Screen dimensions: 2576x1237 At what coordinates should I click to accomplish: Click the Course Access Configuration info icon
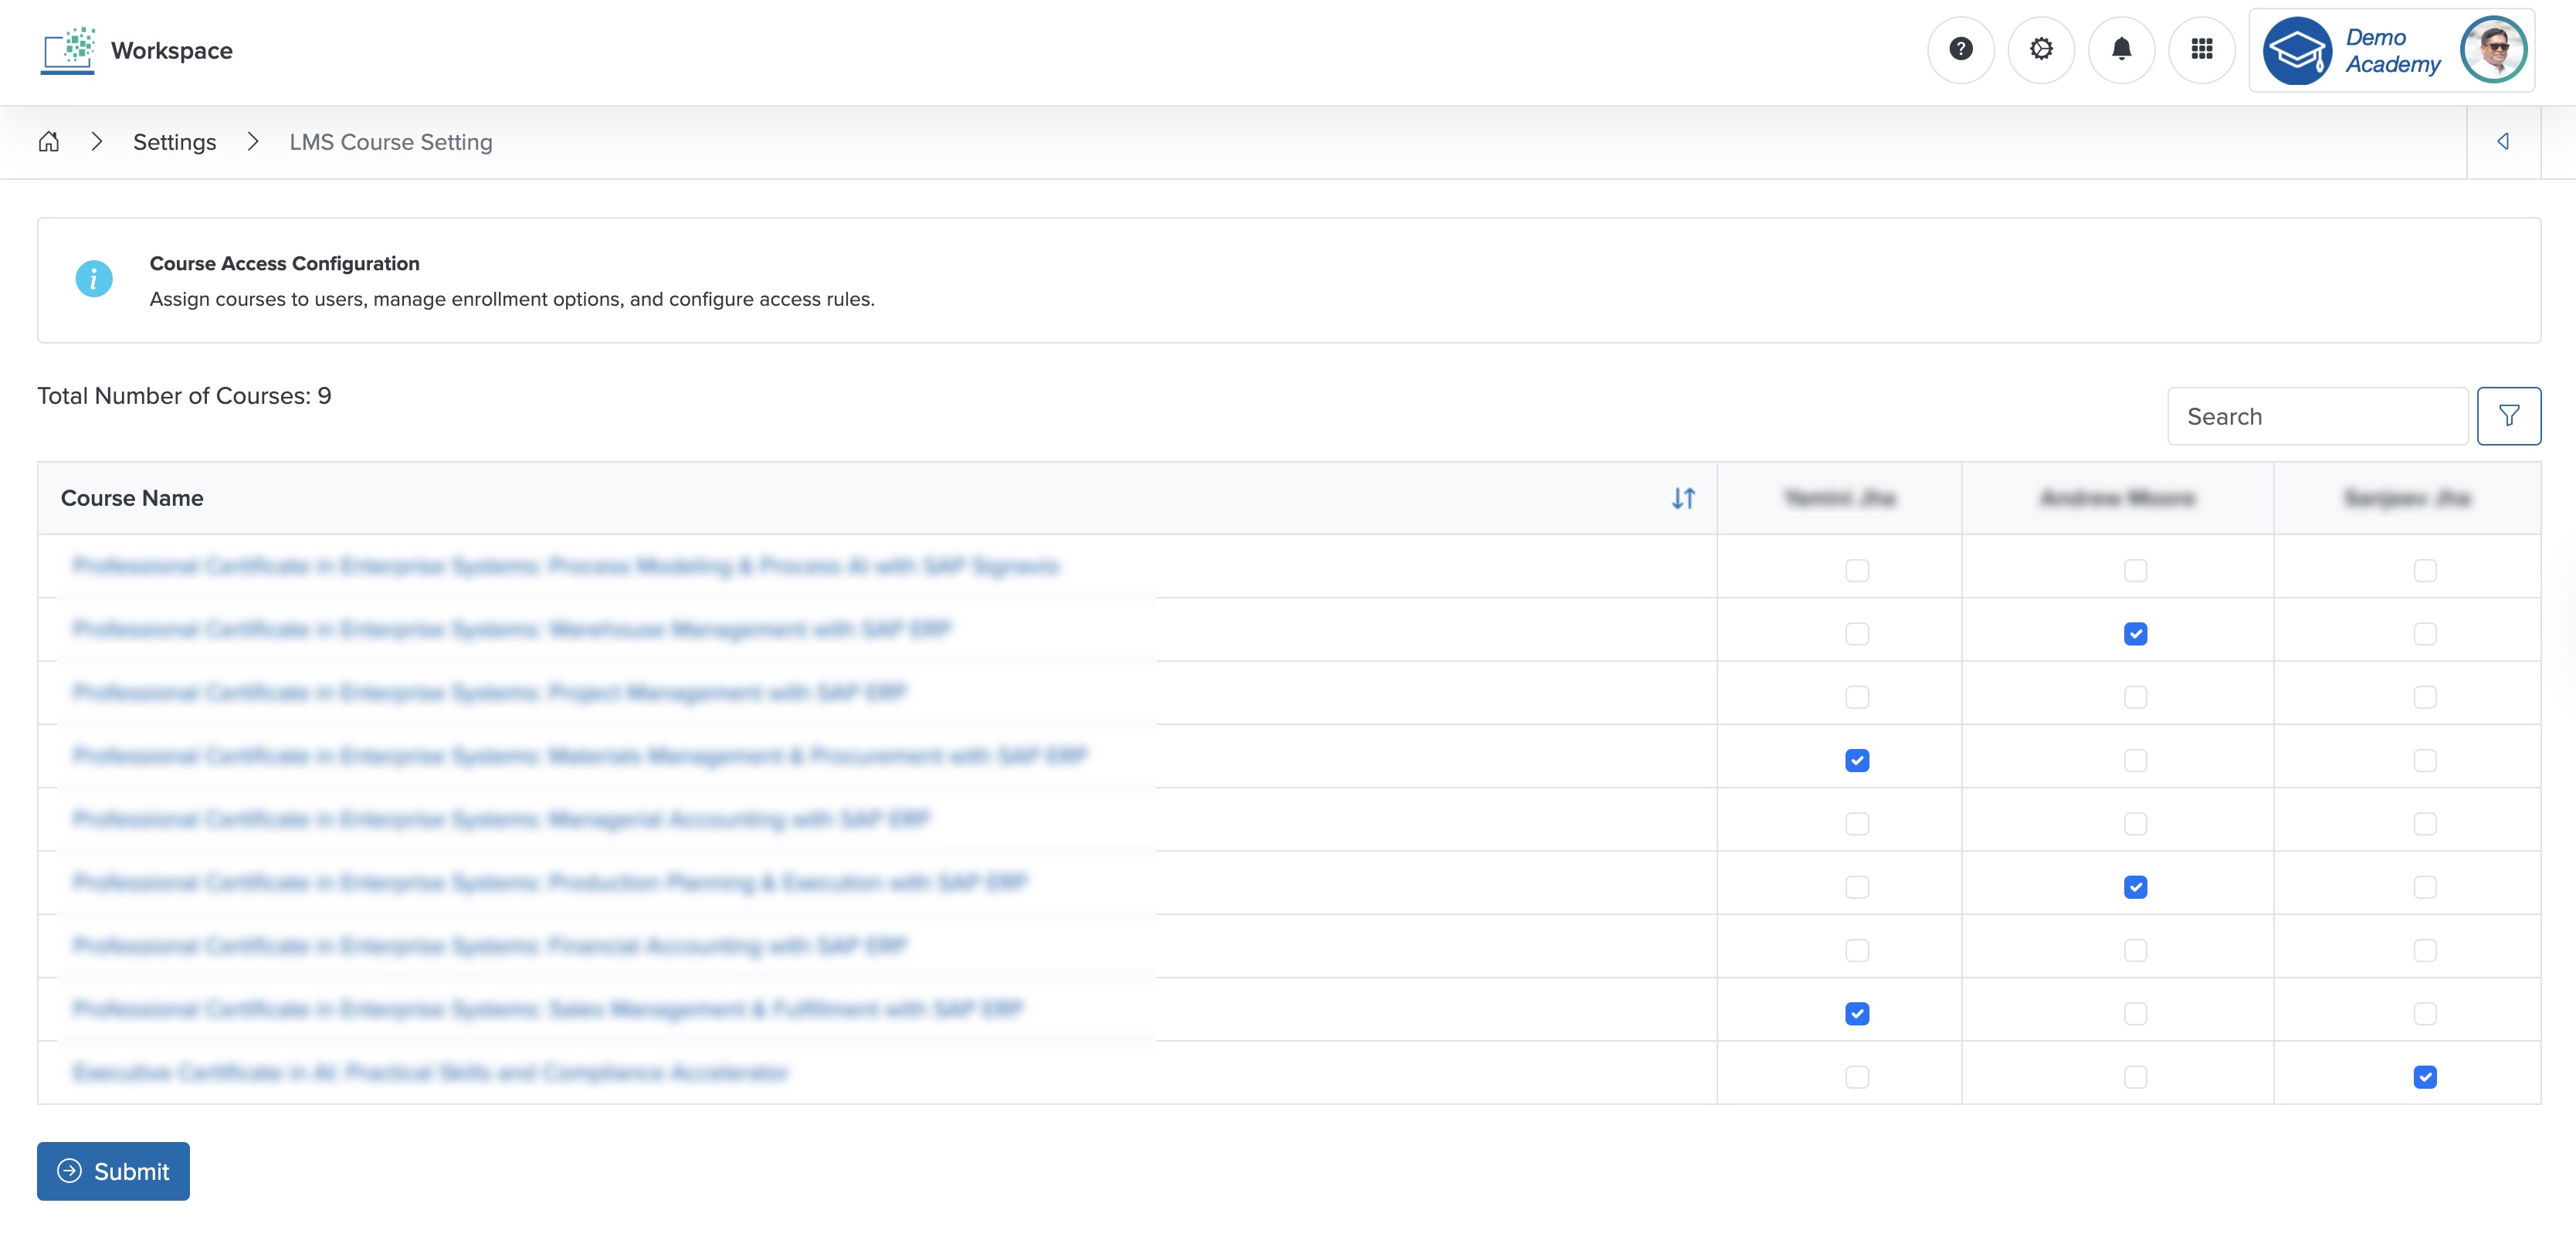[x=93, y=279]
